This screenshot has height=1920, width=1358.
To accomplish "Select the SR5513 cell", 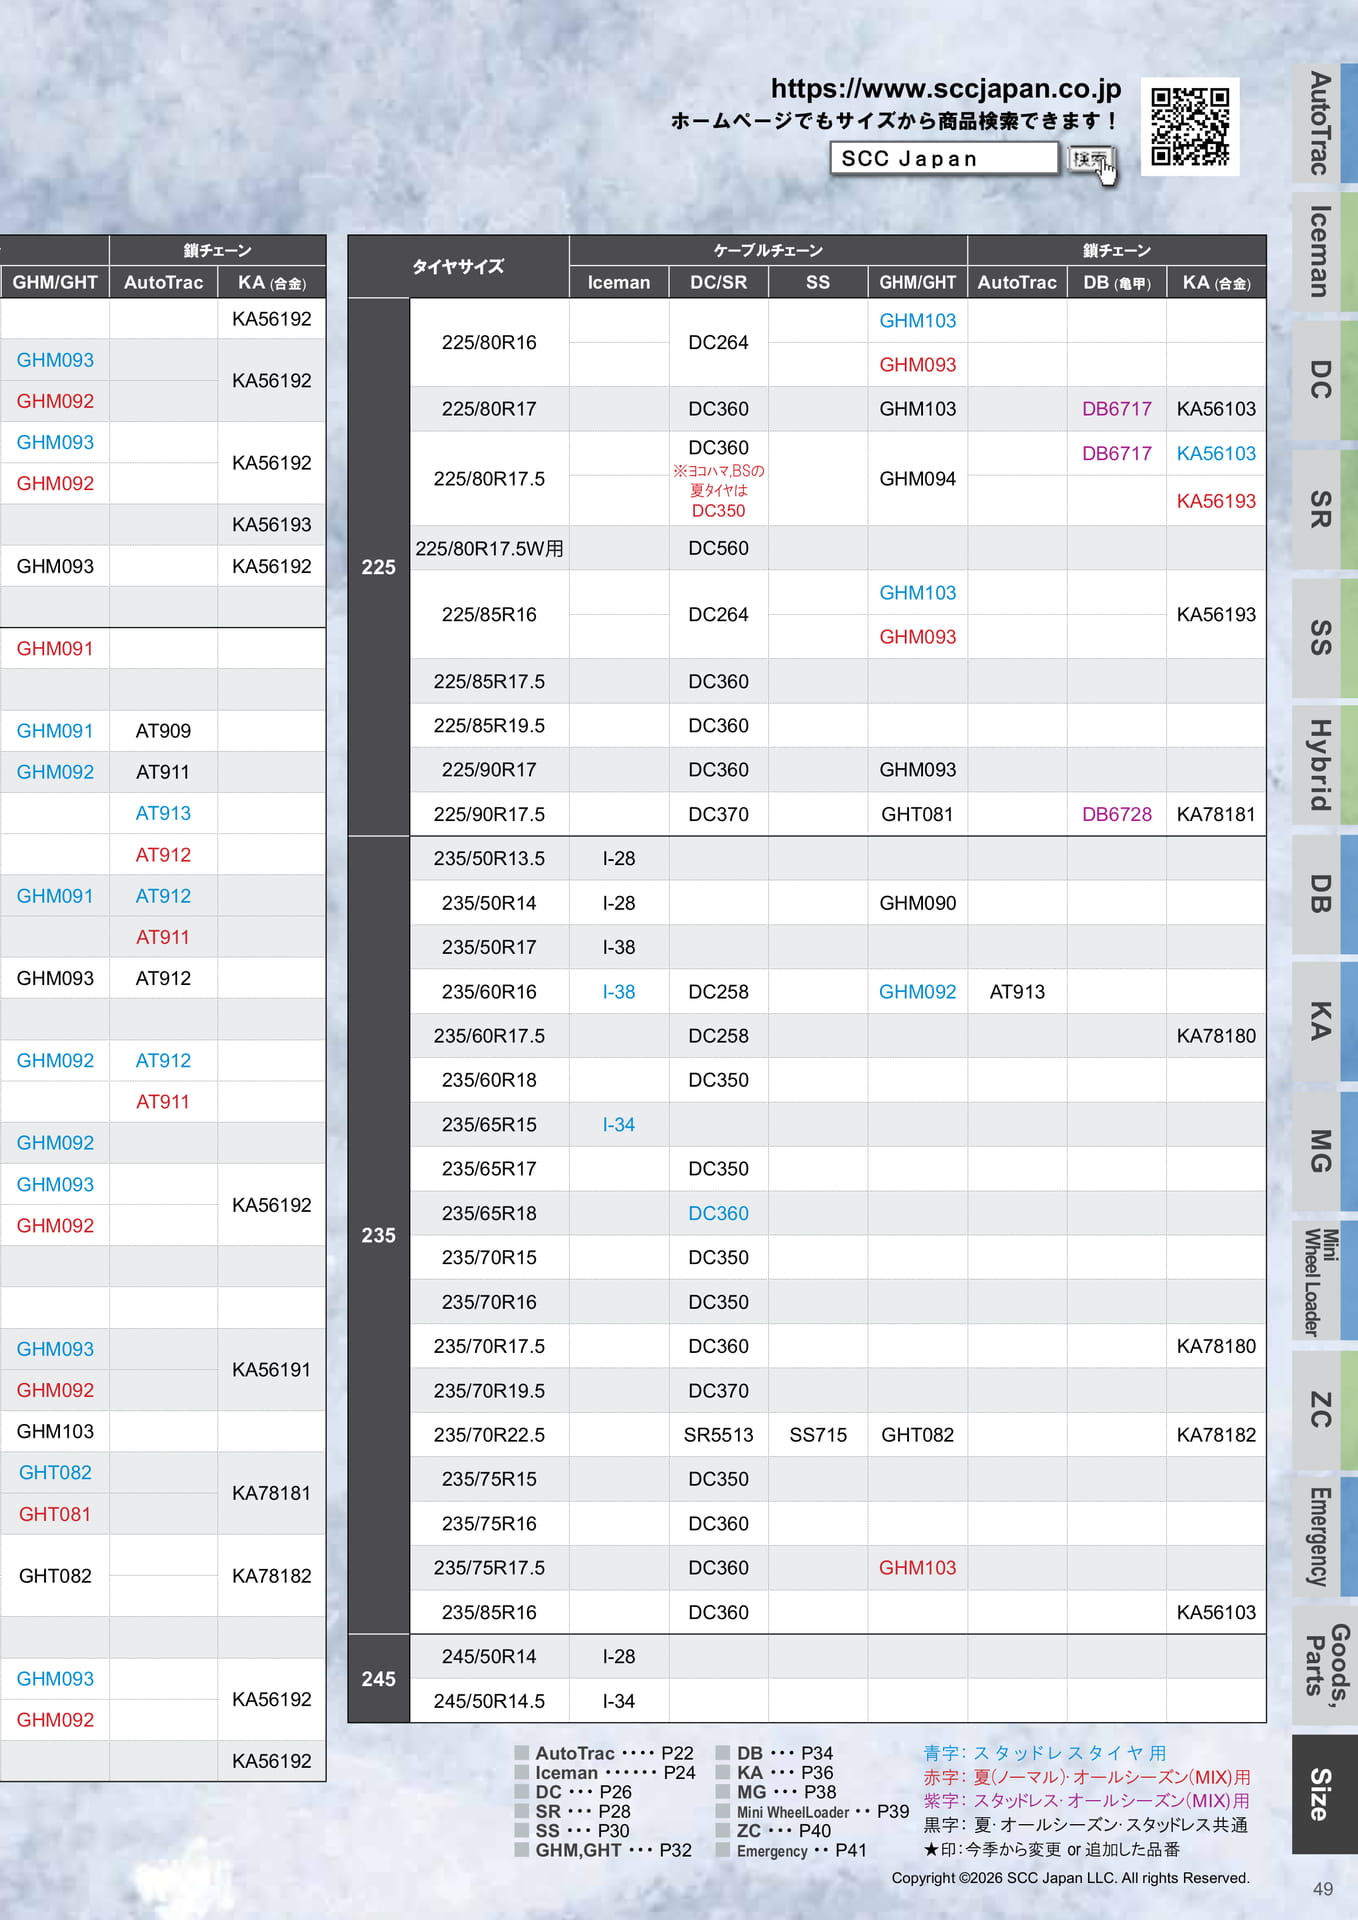I will point(718,1435).
